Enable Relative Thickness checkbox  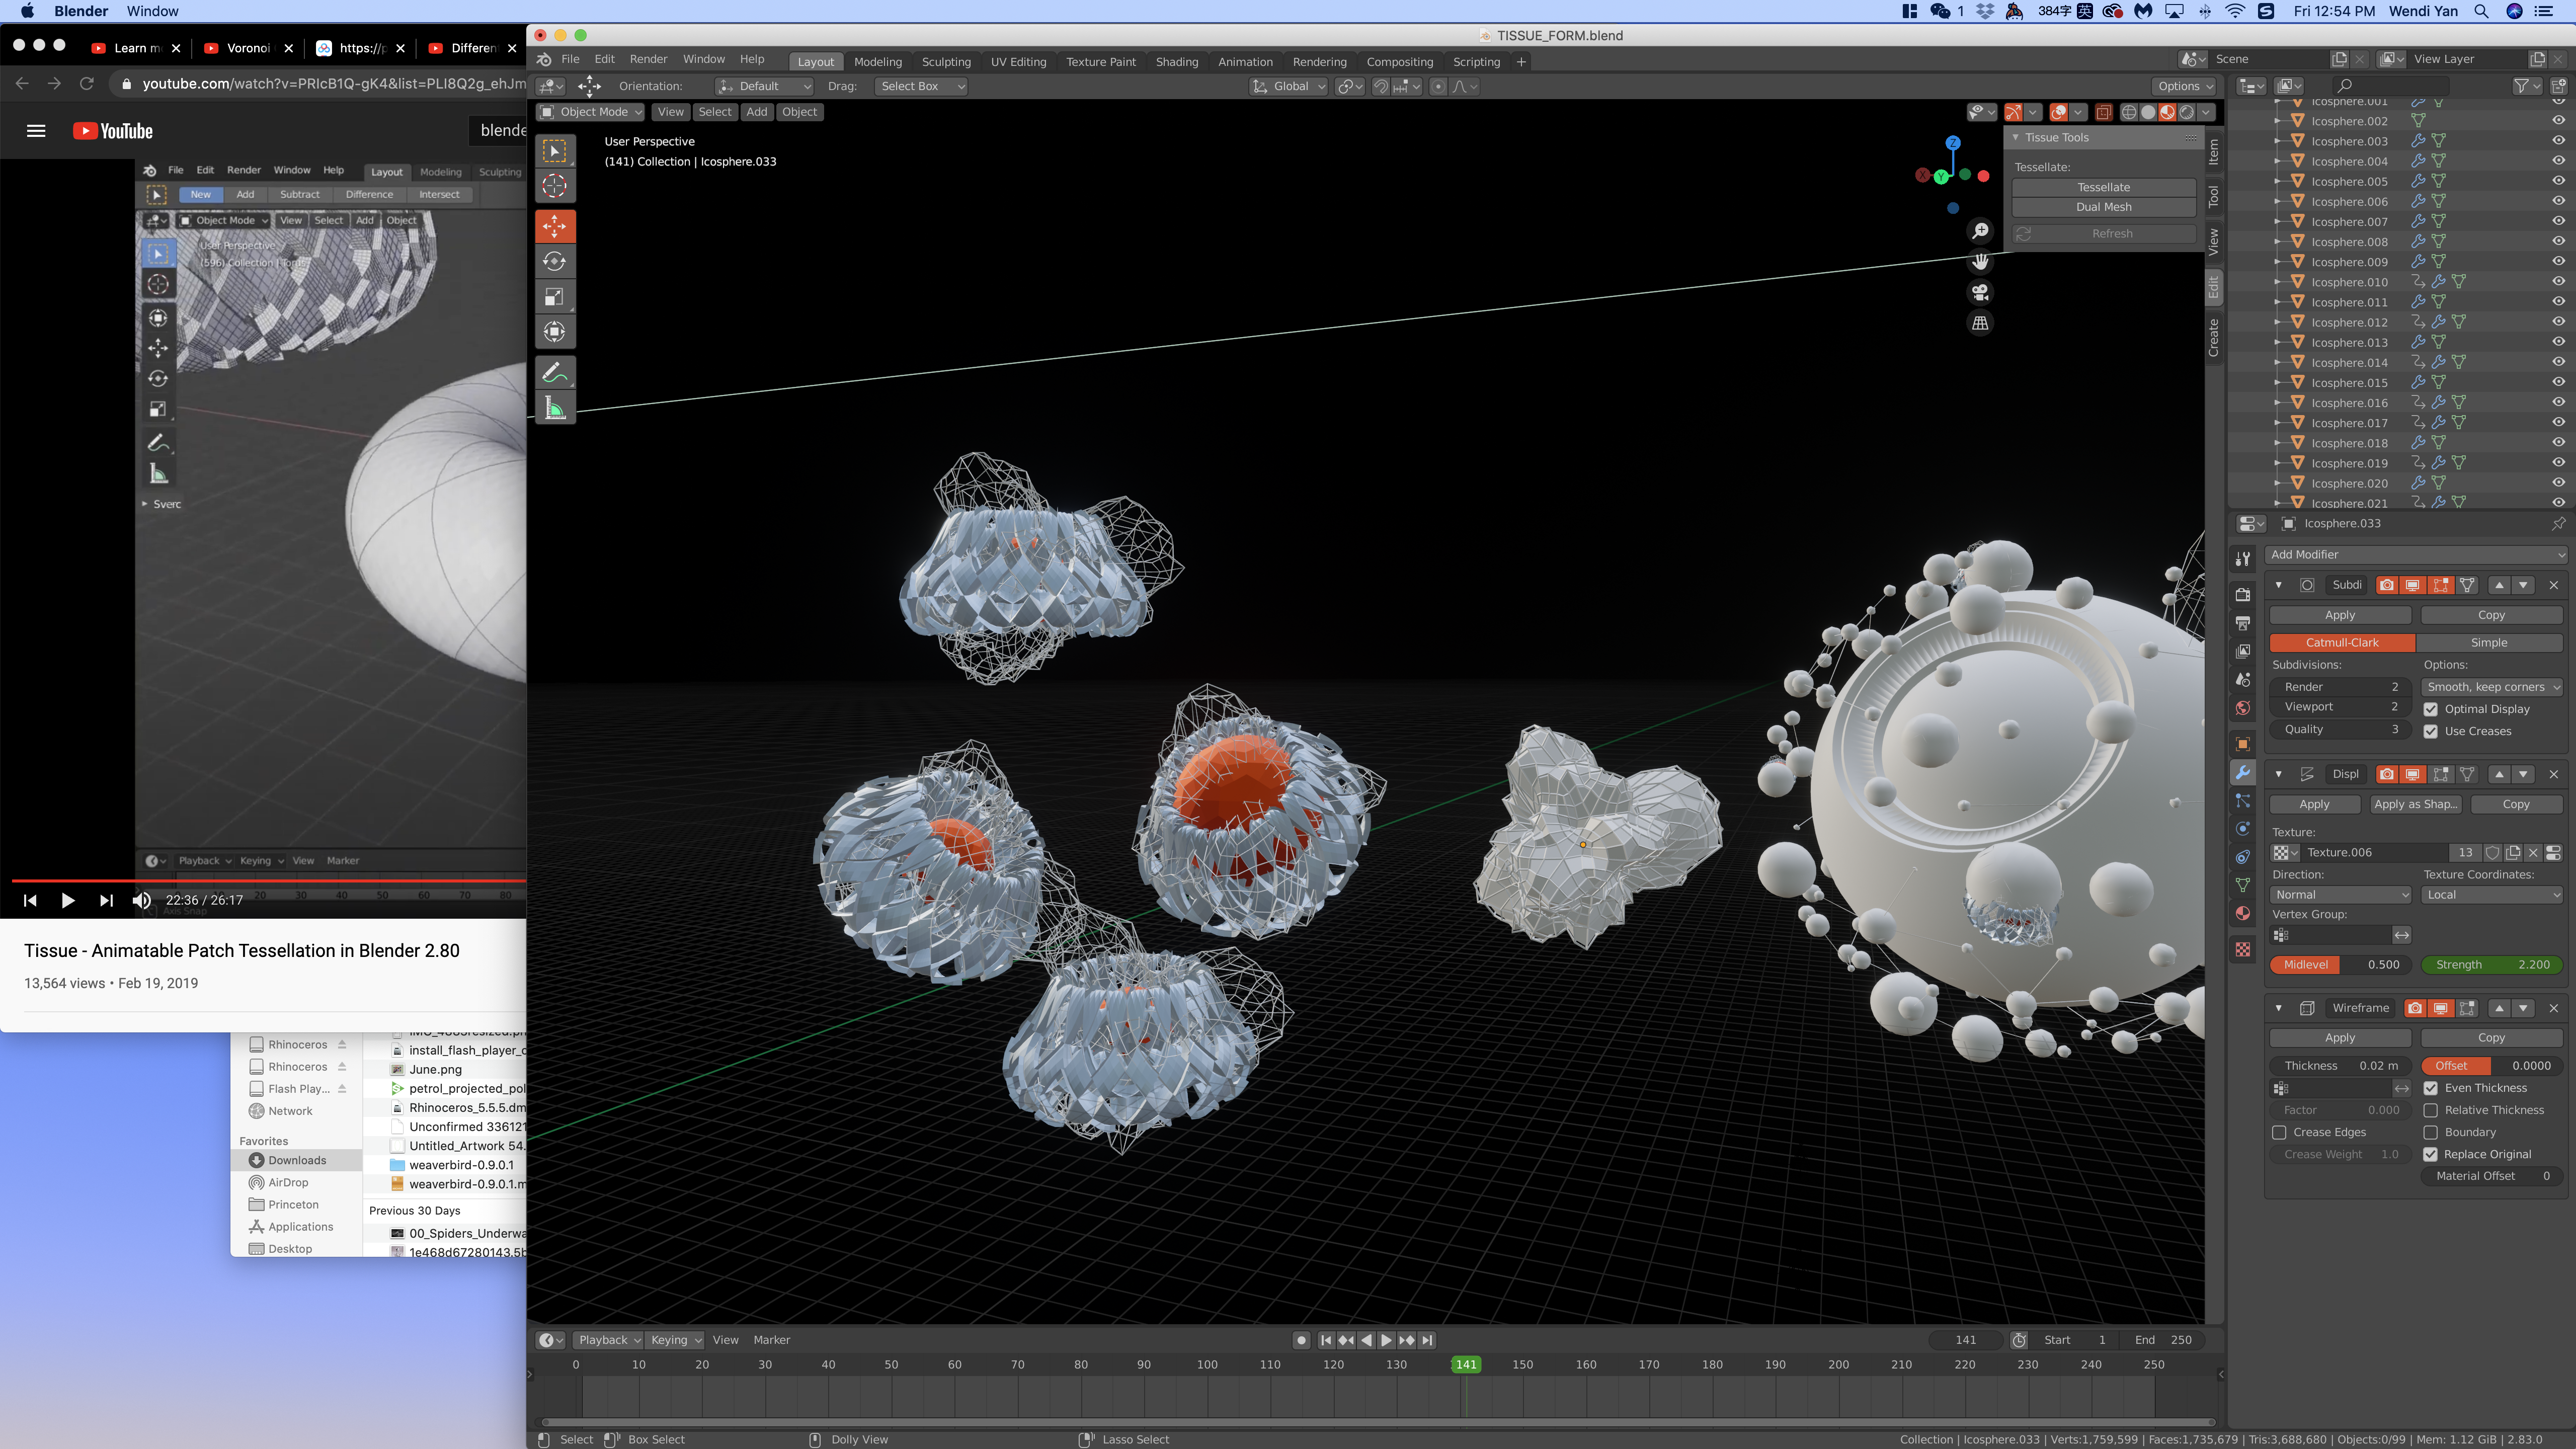(2431, 1110)
